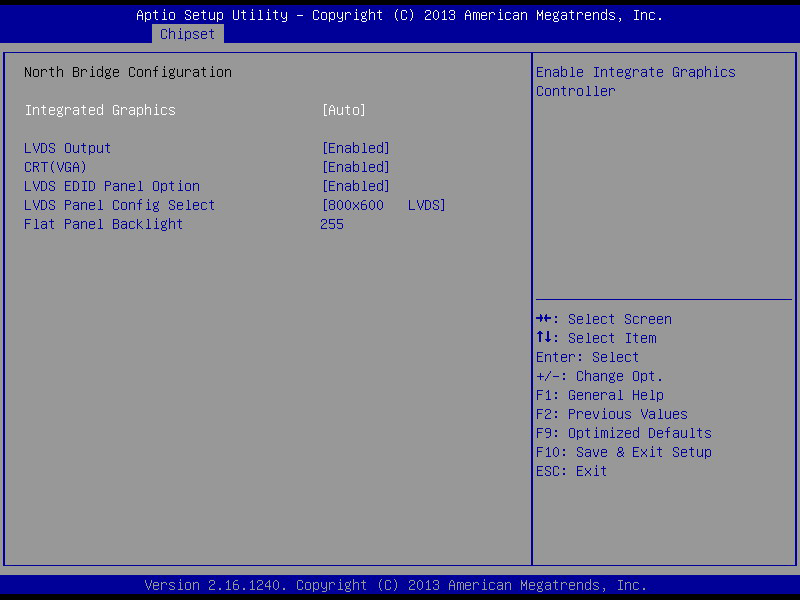Click the North Bridge Configuration heading
800x600 pixels.
pos(128,72)
